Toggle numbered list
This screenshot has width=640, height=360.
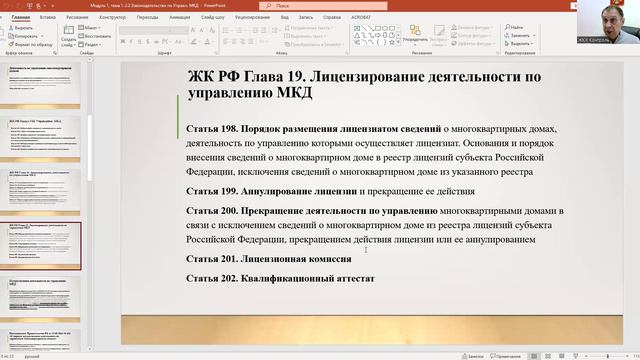point(239,30)
